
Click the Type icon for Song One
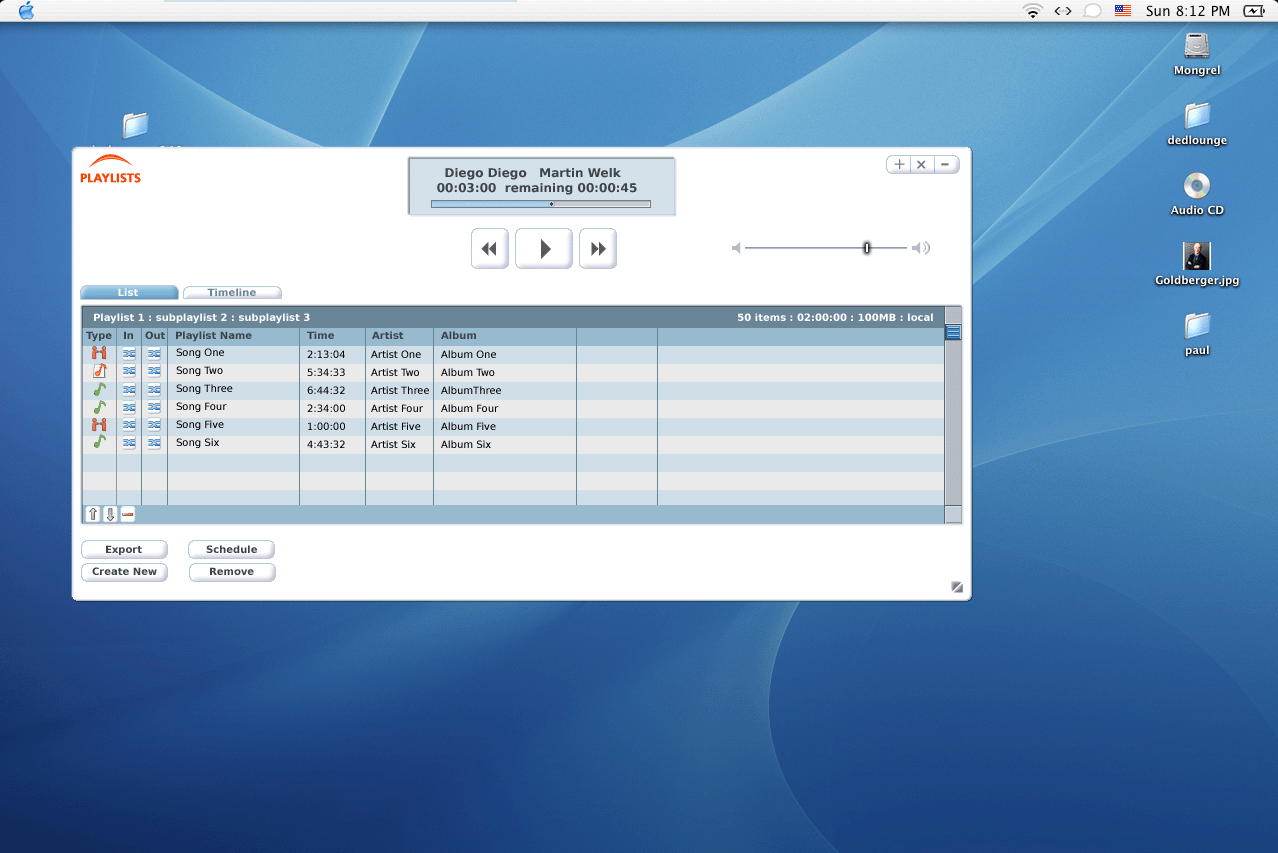(99, 353)
